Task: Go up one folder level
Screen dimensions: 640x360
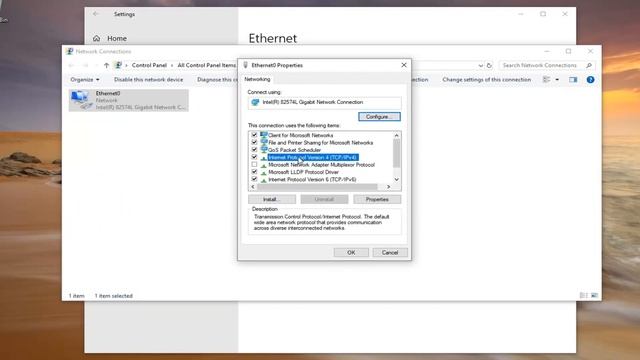Action: pyautogui.click(x=106, y=65)
